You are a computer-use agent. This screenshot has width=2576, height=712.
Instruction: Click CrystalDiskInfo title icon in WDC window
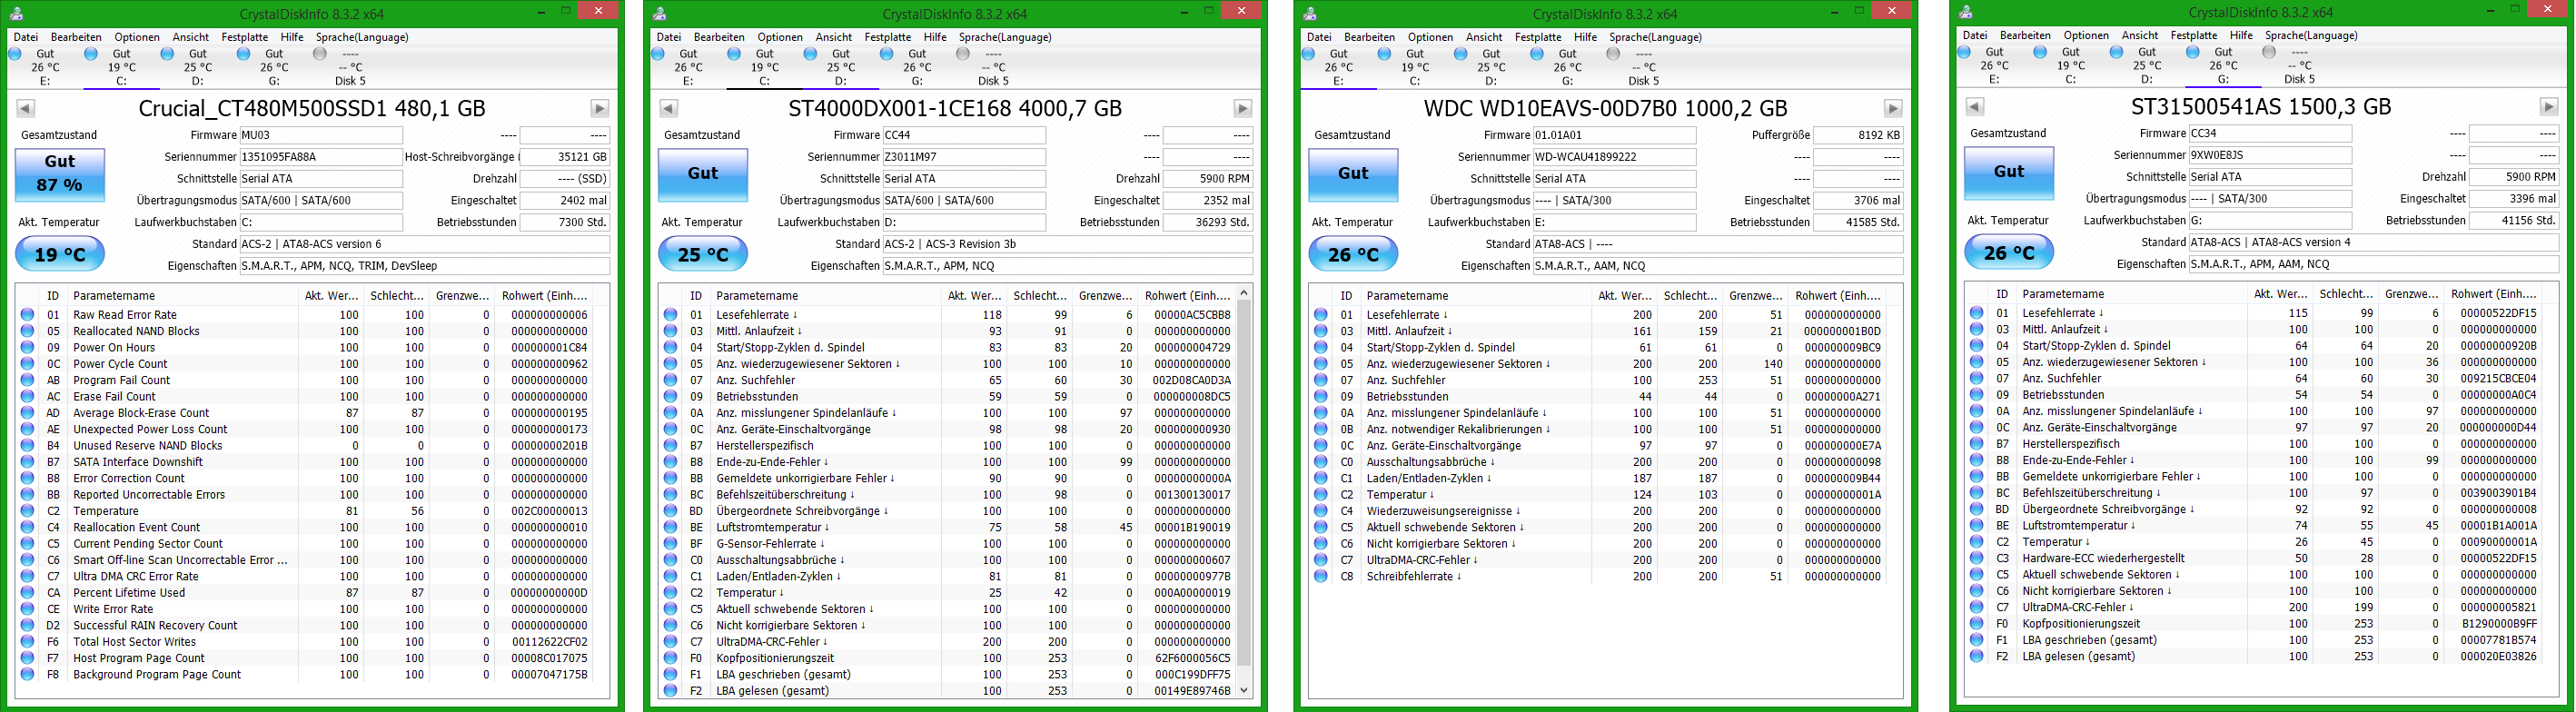[x=1310, y=13]
